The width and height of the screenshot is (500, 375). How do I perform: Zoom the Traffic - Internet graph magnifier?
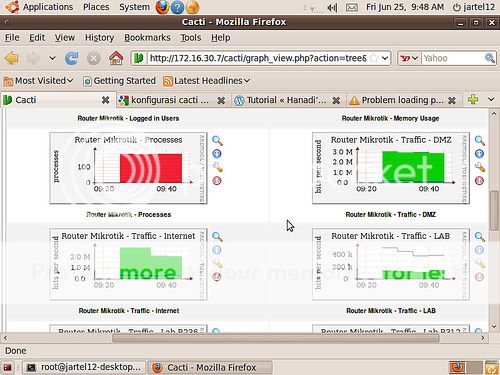217,237
